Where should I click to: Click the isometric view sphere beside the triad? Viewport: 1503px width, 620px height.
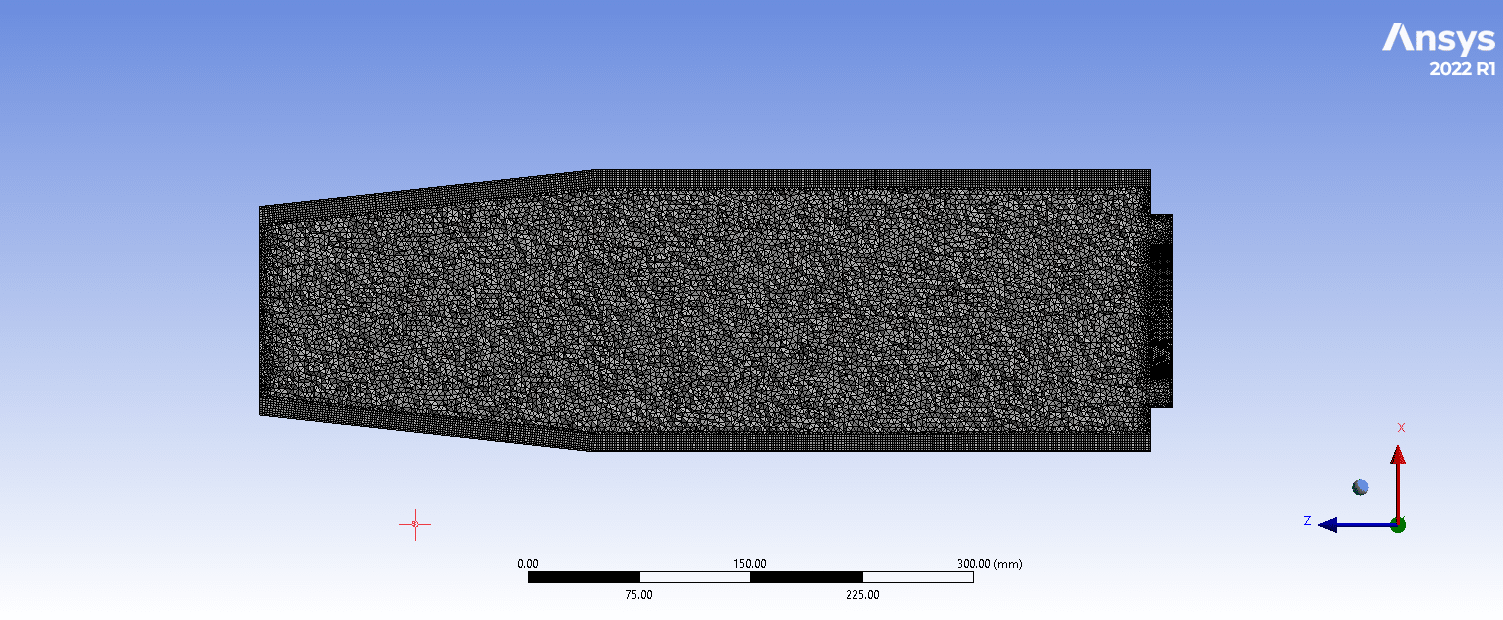pyautogui.click(x=1360, y=487)
